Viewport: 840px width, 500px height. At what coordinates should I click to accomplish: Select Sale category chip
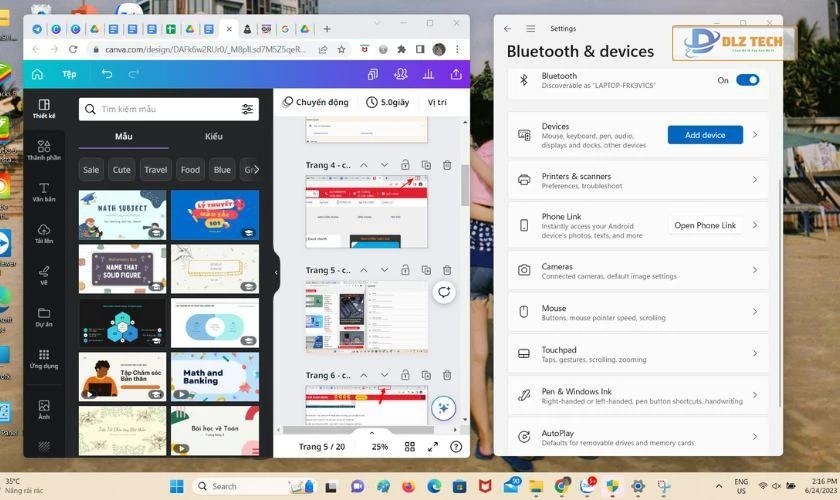[91, 169]
